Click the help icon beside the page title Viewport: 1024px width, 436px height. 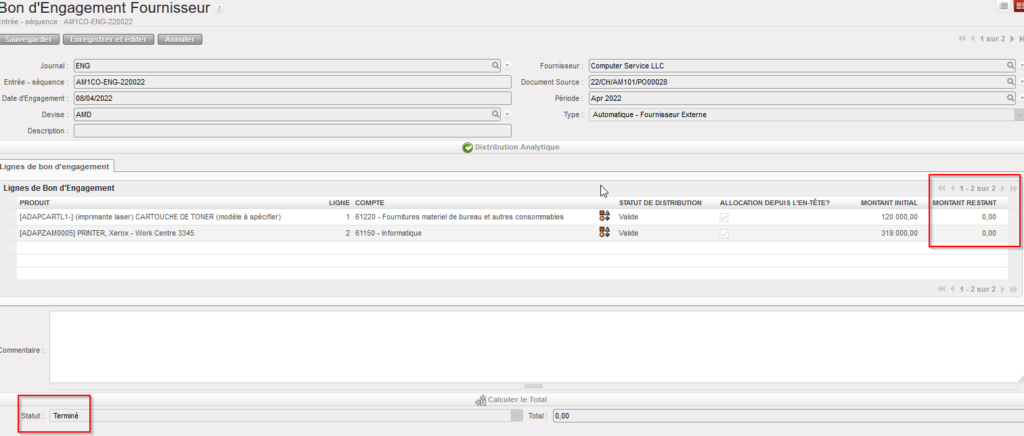pyautogui.click(x=219, y=9)
